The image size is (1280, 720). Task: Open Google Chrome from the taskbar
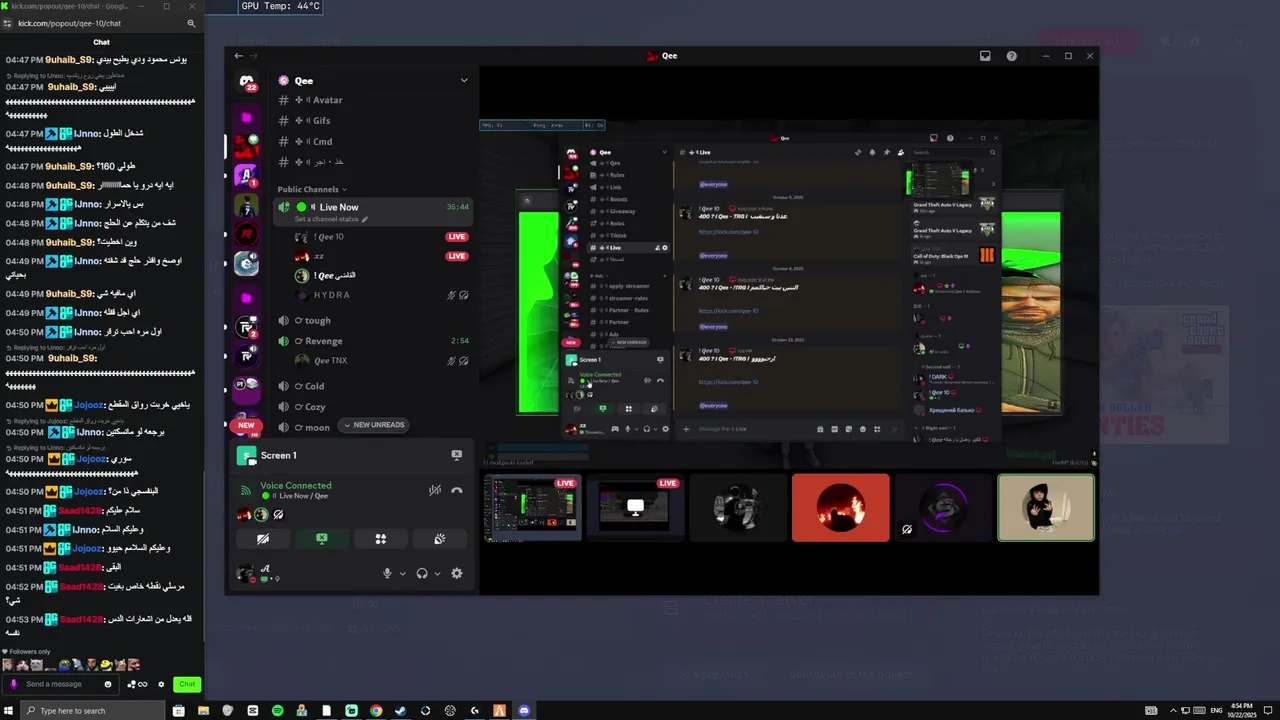click(376, 711)
